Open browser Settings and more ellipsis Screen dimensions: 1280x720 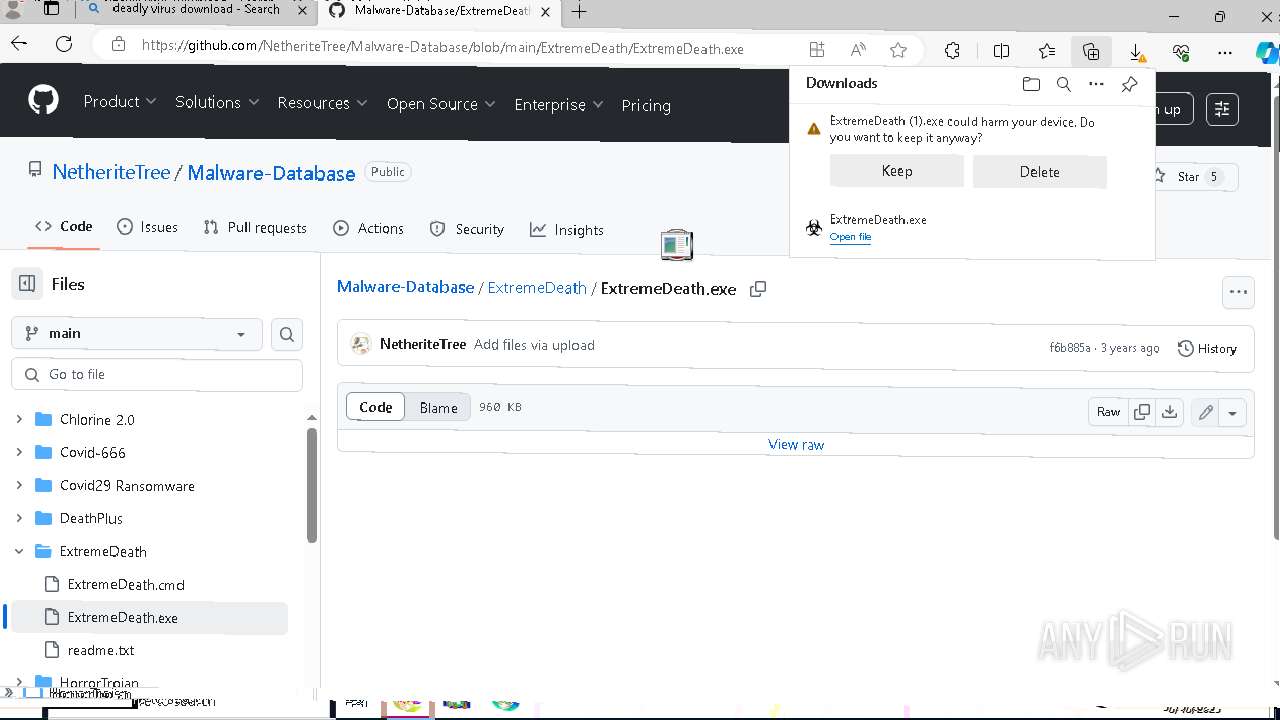pyautogui.click(x=1225, y=51)
